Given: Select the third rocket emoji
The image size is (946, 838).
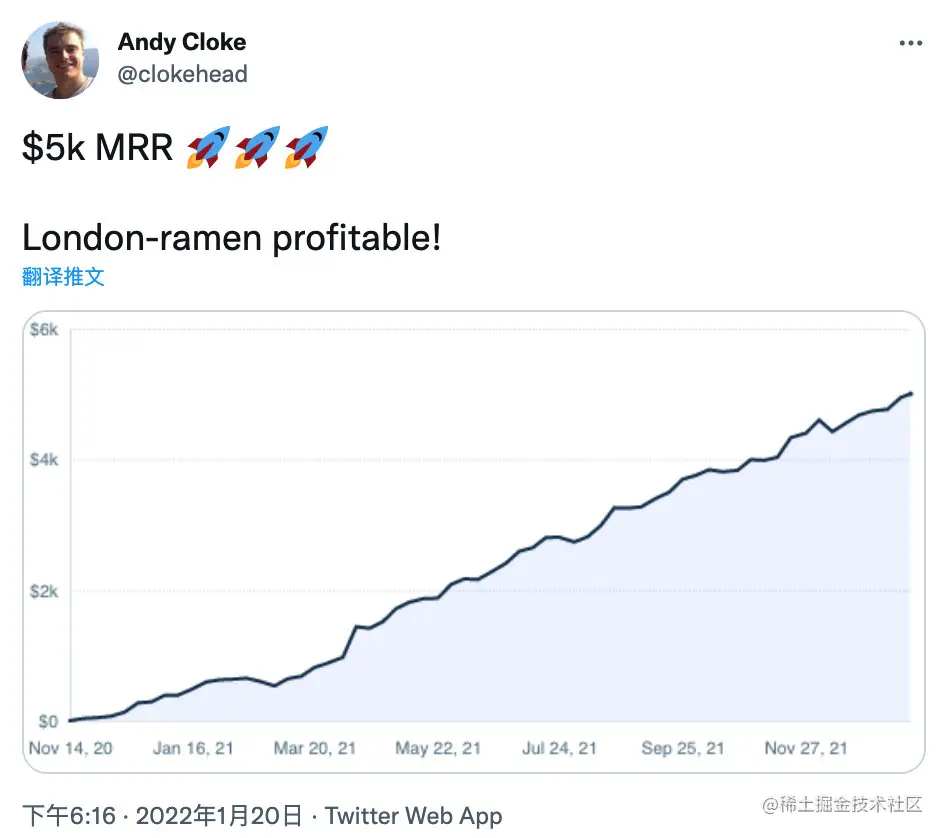Looking at the screenshot, I should pyautogui.click(x=306, y=147).
